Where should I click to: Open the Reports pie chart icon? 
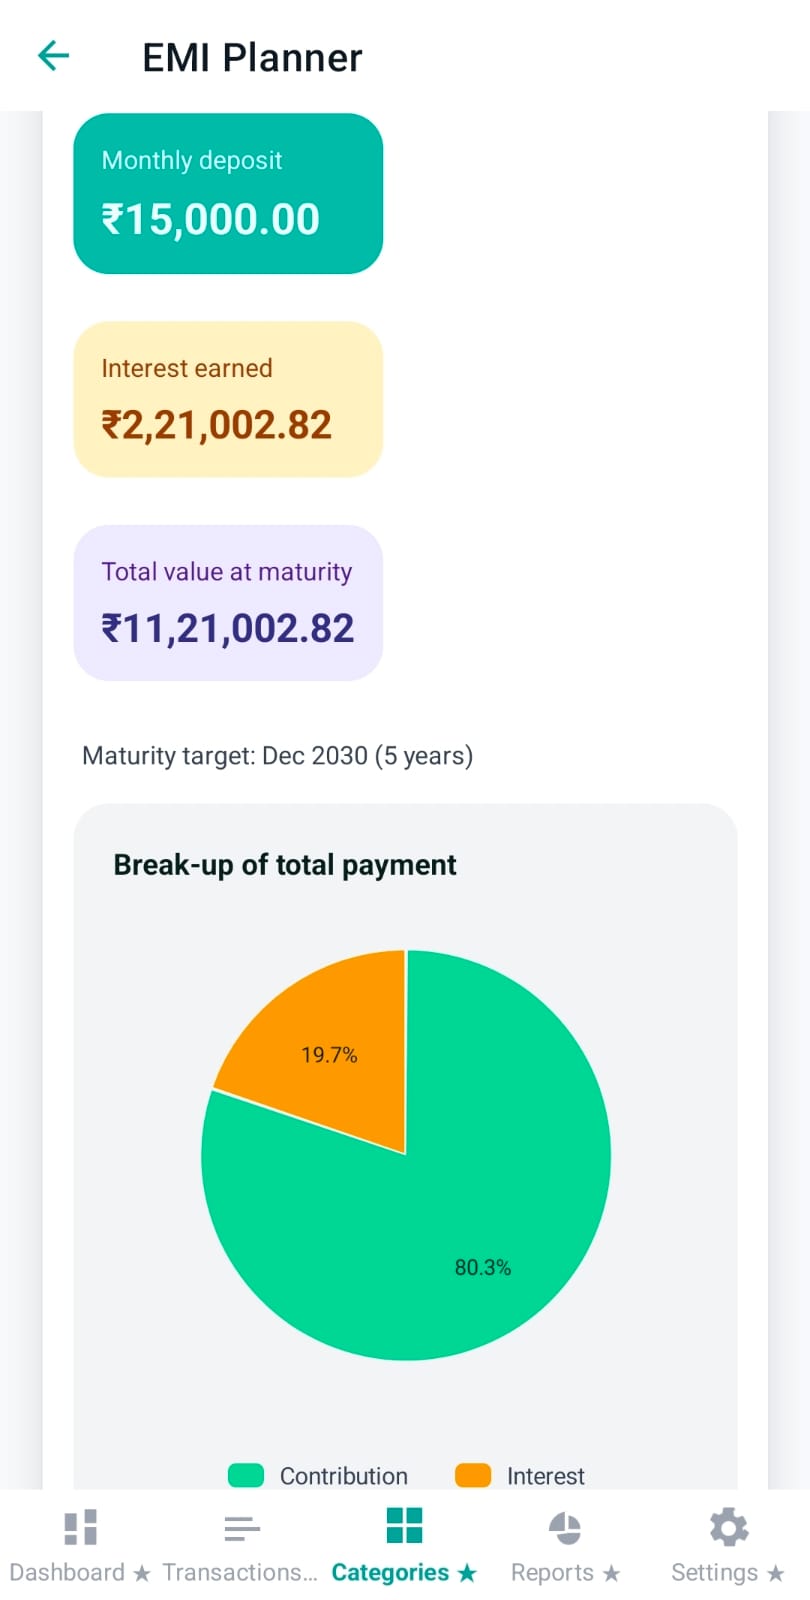click(x=565, y=1526)
